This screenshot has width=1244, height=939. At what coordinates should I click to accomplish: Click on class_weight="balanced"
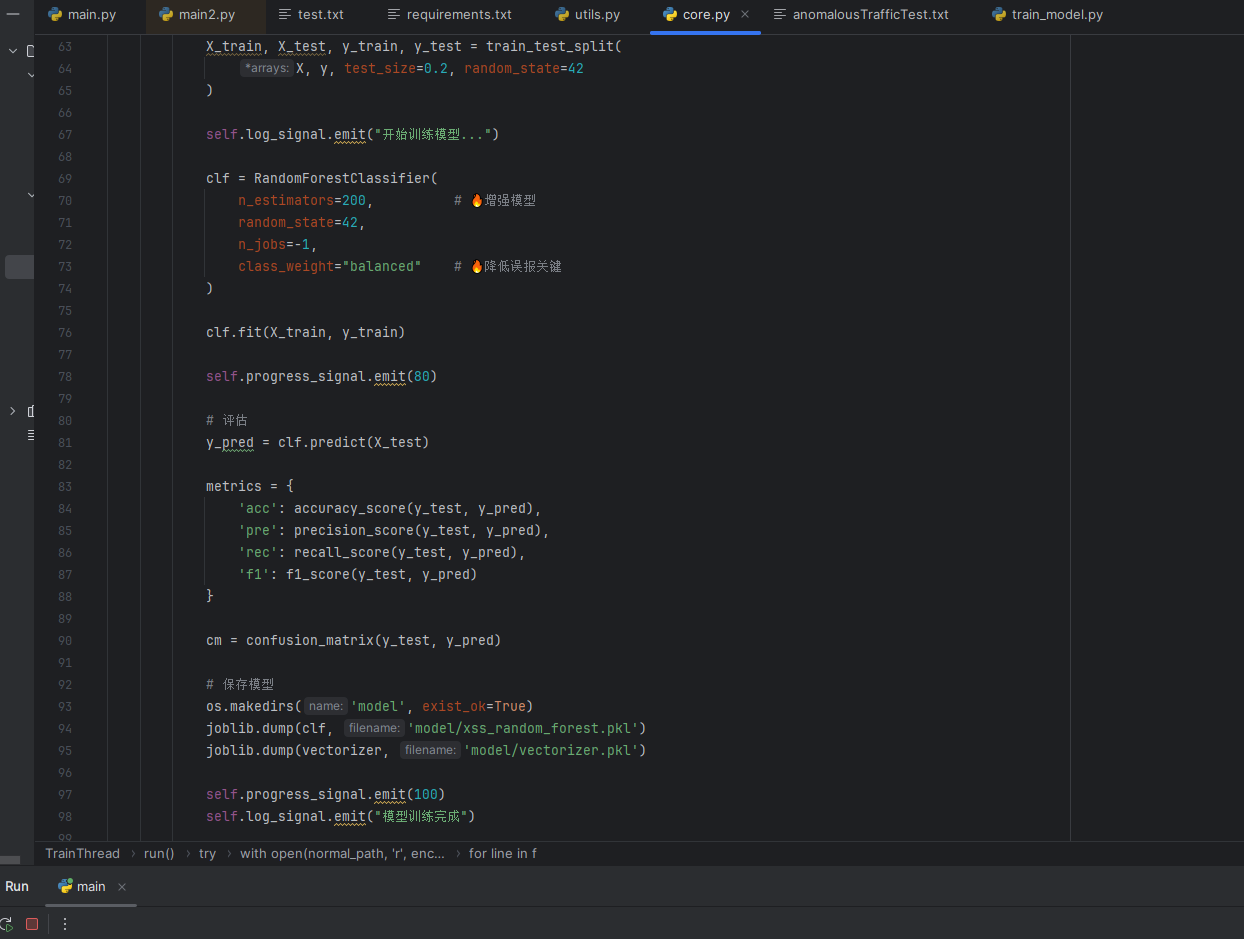(330, 267)
